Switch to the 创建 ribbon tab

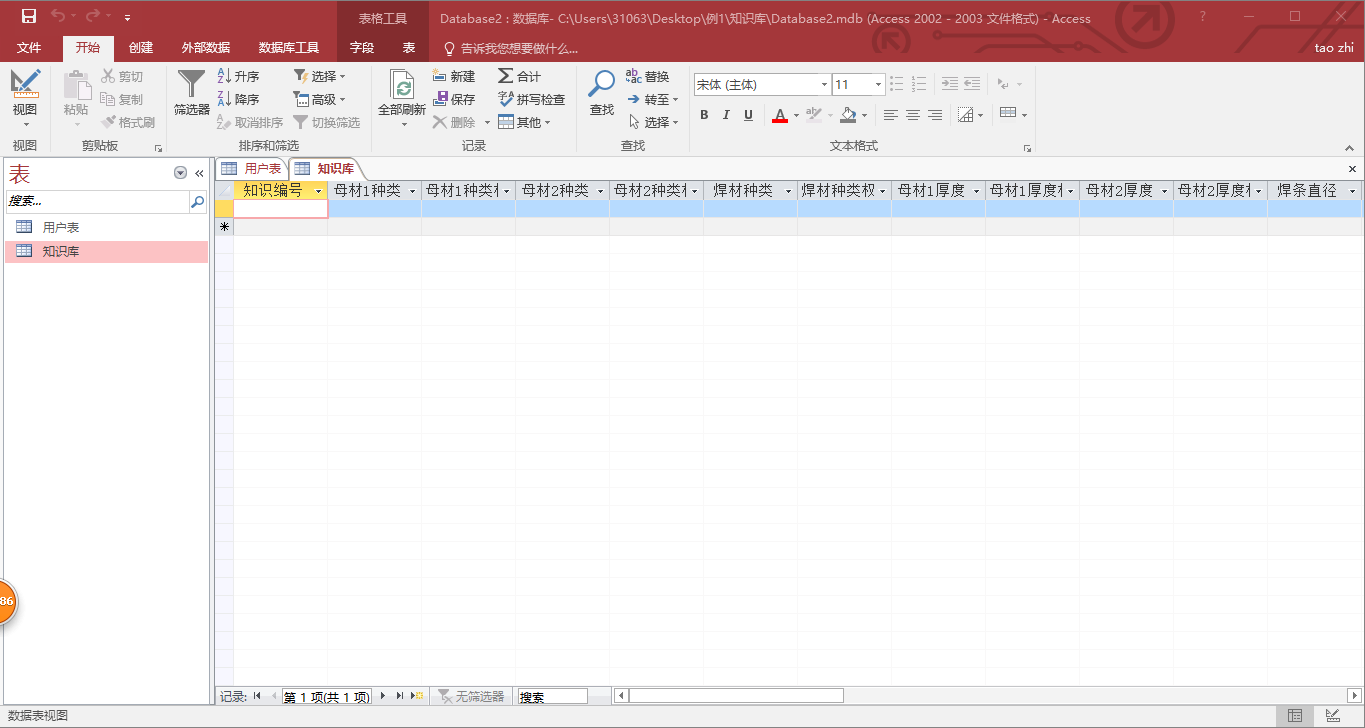point(141,48)
